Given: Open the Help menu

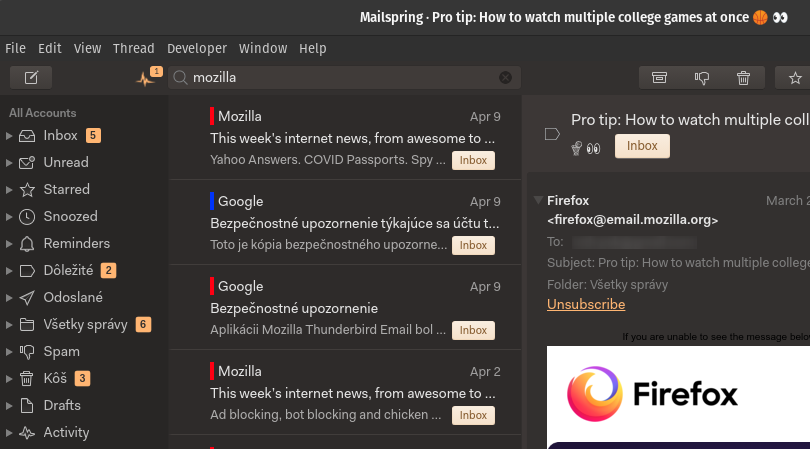Looking at the screenshot, I should 313,49.
